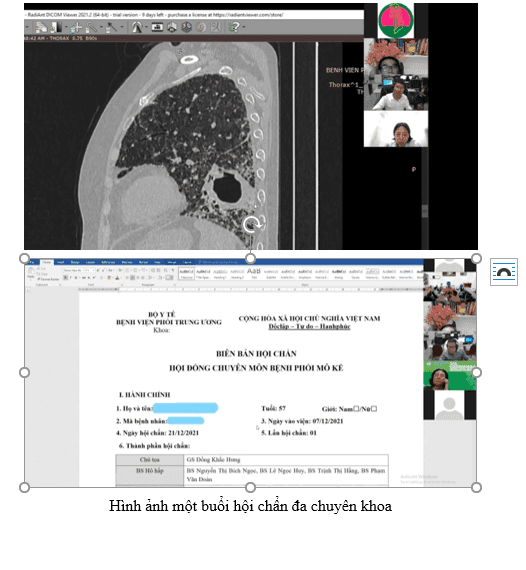Expand the zoom tool dropdown arrow
The height and width of the screenshot is (570, 526).
[x=101, y=27]
